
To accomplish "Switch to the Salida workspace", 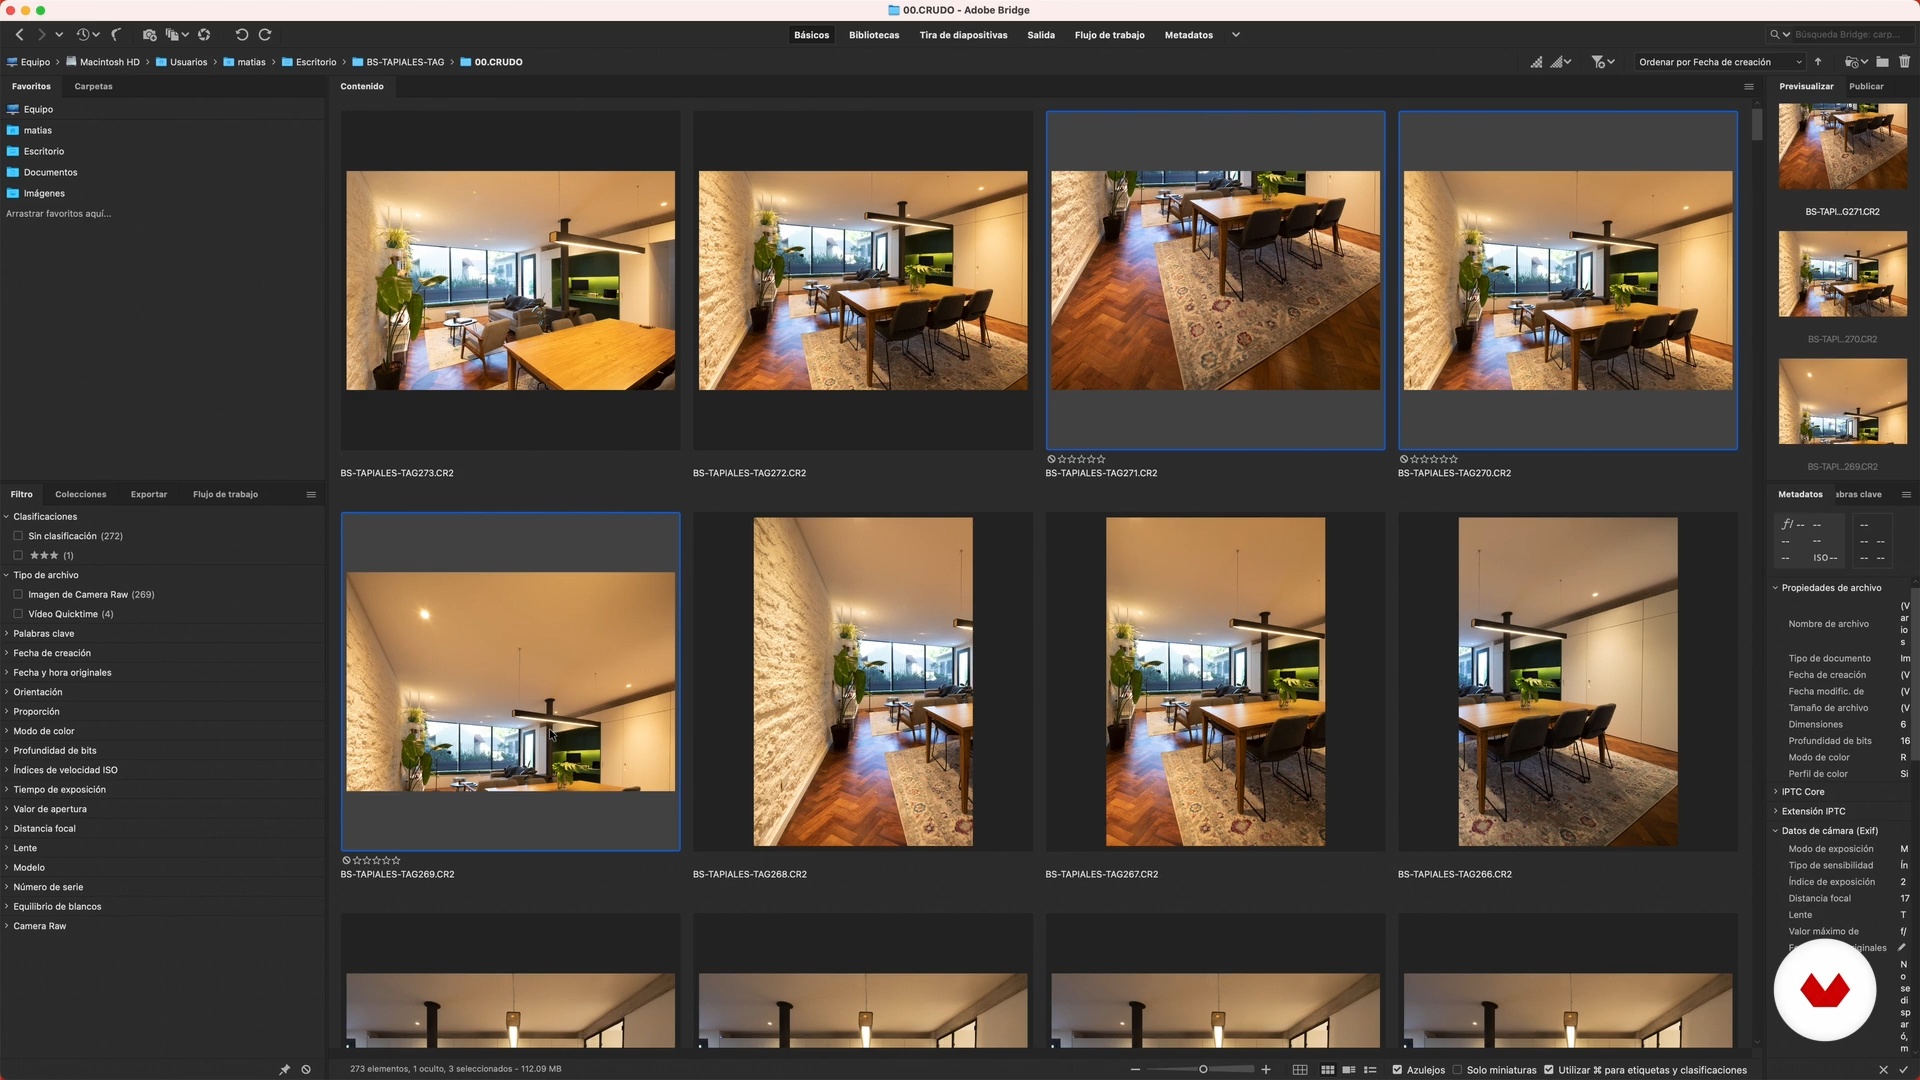I will coord(1041,35).
